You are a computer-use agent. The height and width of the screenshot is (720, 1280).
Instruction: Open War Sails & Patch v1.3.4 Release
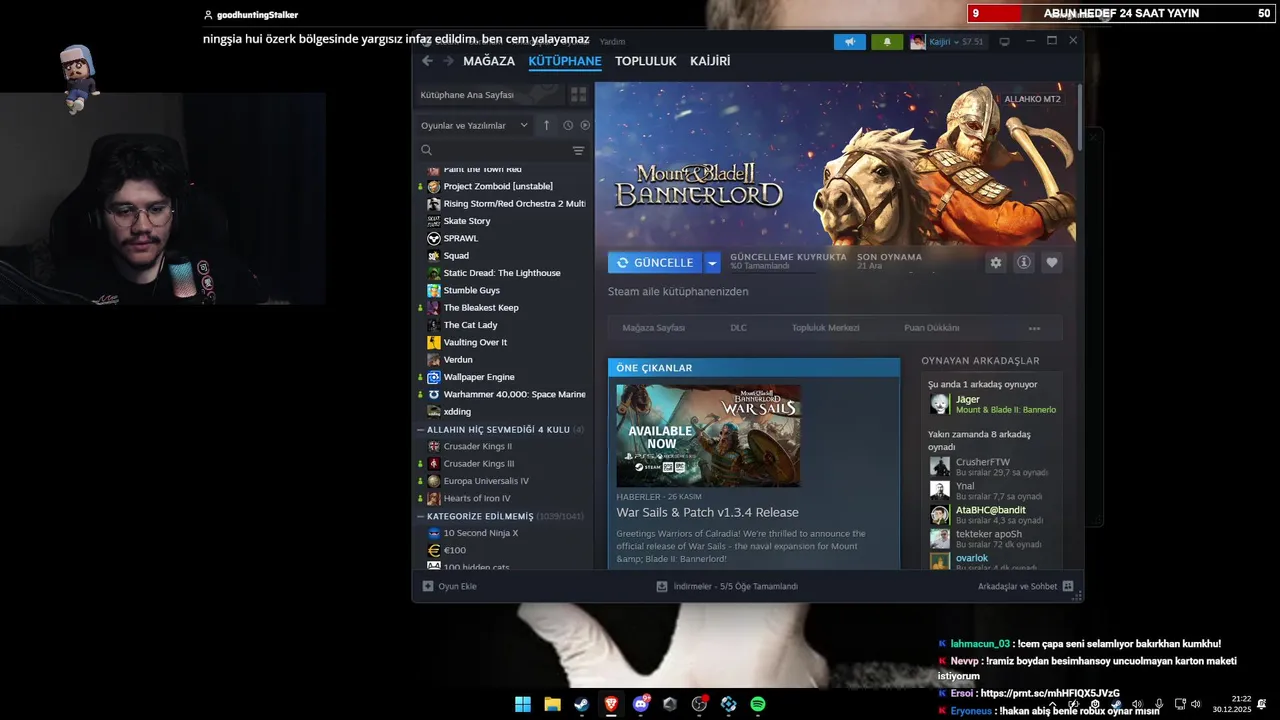[707, 512]
